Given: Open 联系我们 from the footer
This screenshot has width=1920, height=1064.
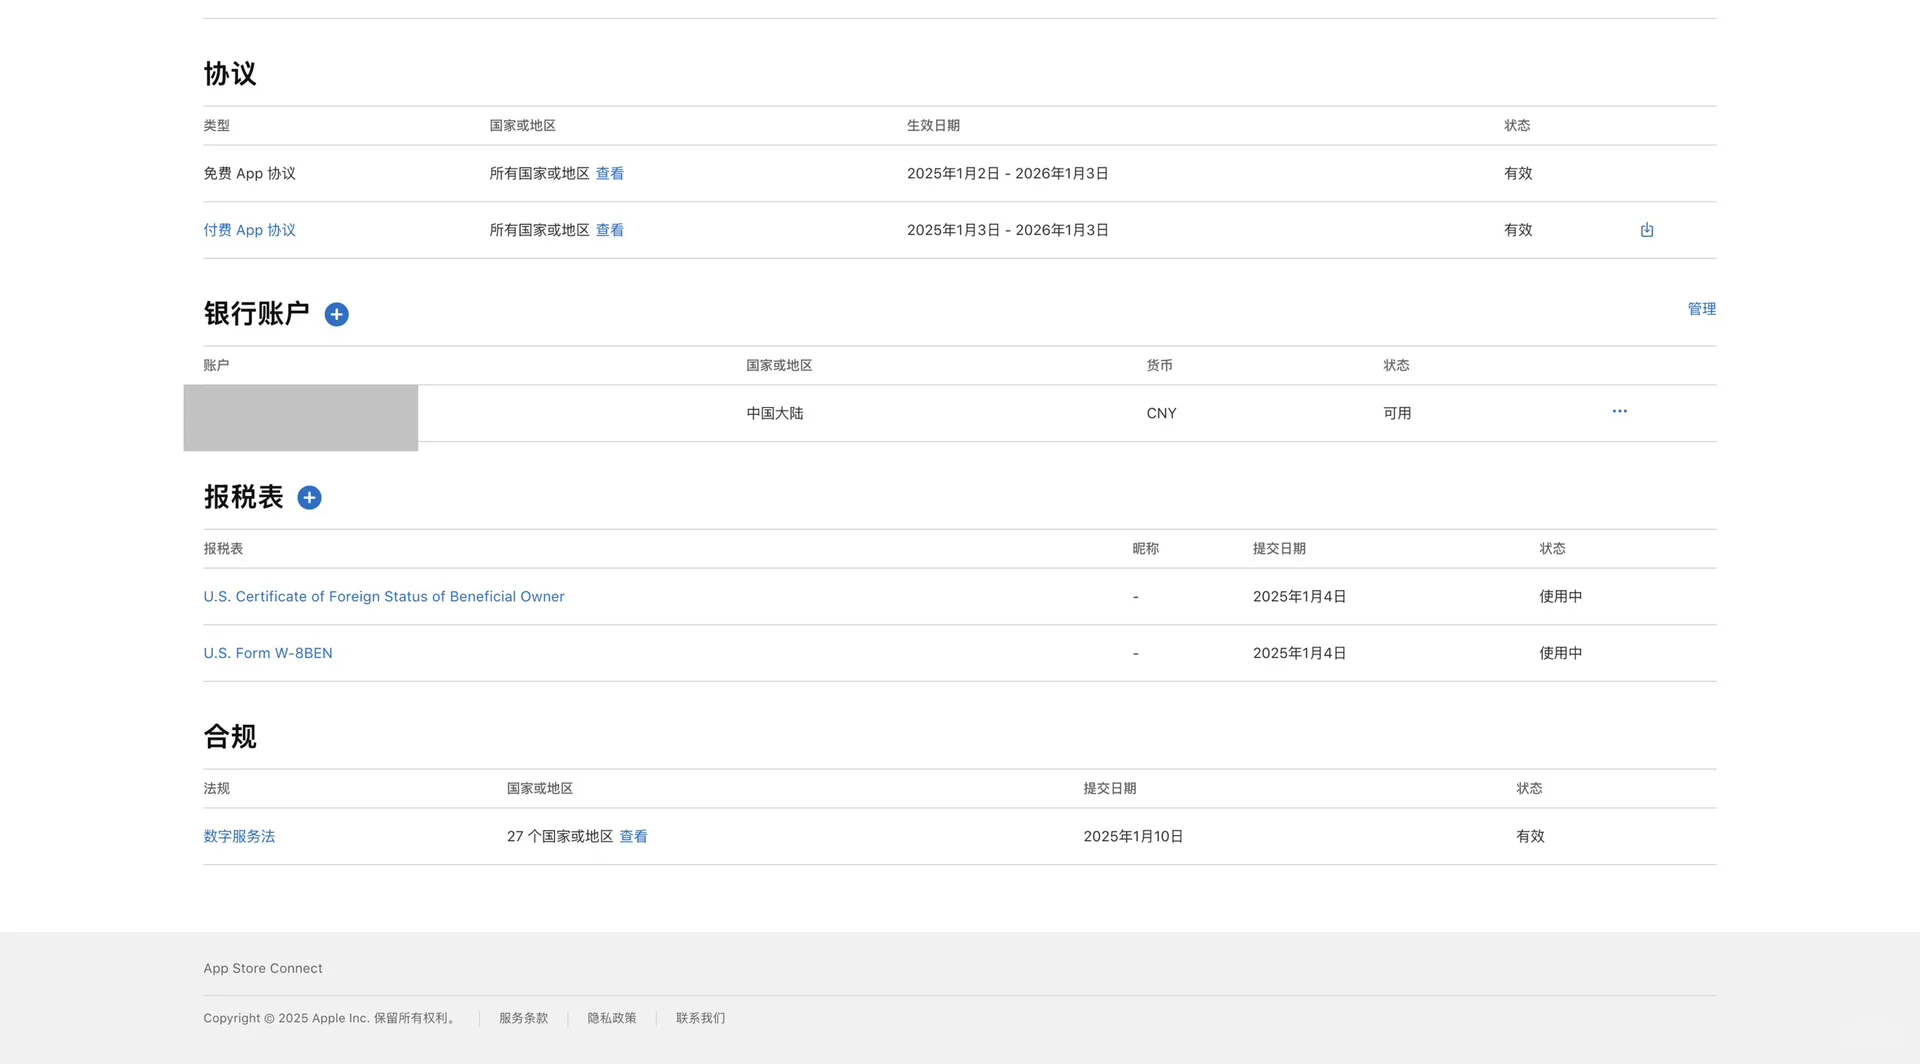Looking at the screenshot, I should (699, 1018).
